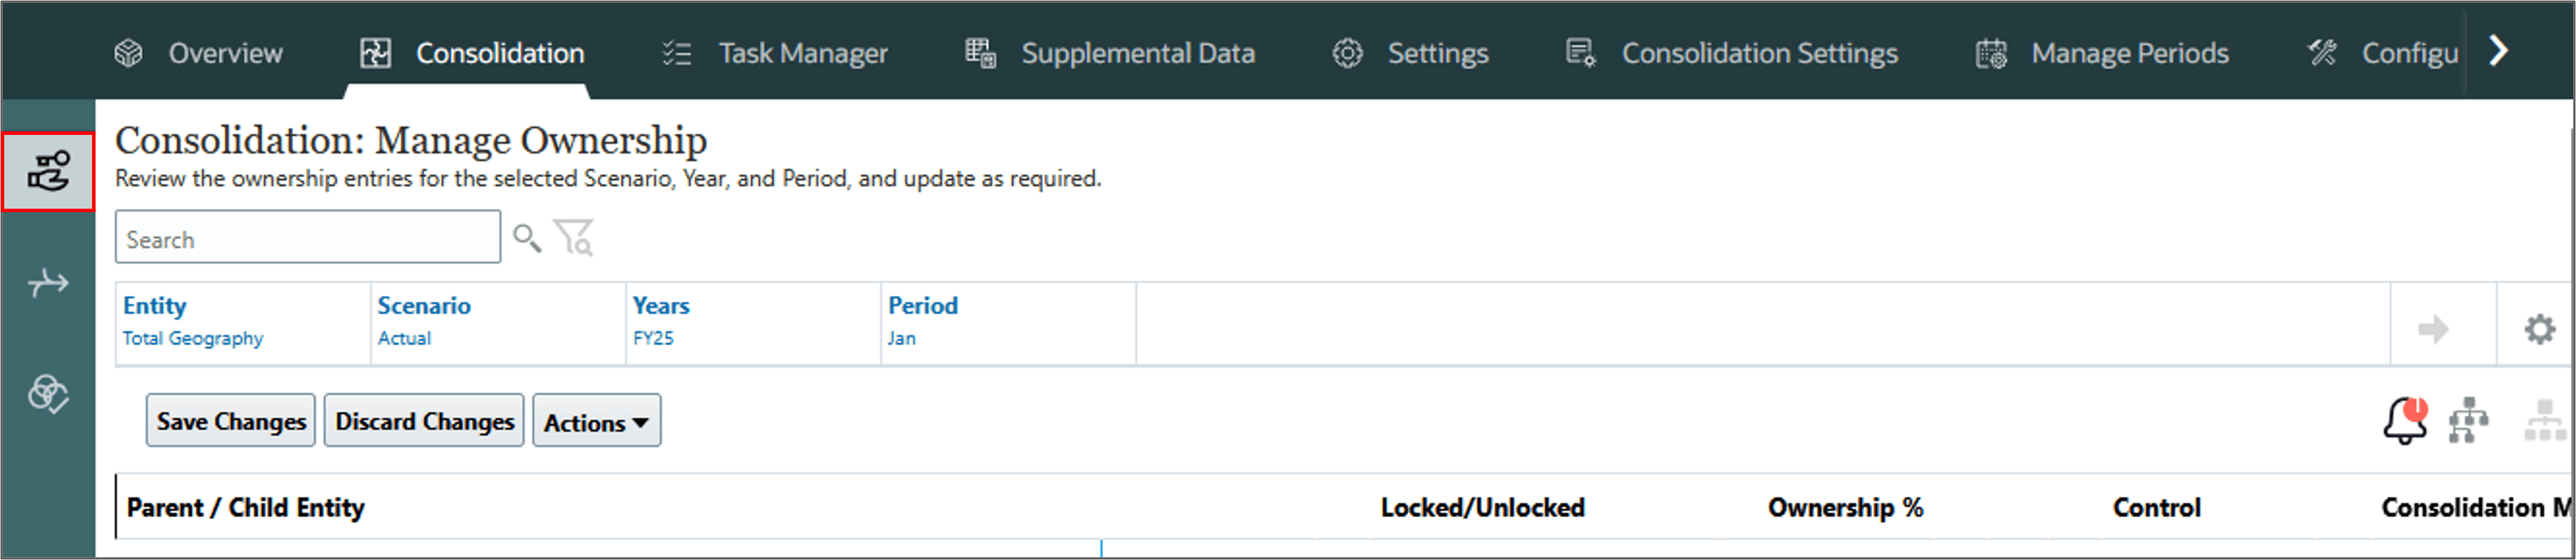Execute the search with the magnifier icon
Screen dimensions: 2576x560
click(527, 238)
